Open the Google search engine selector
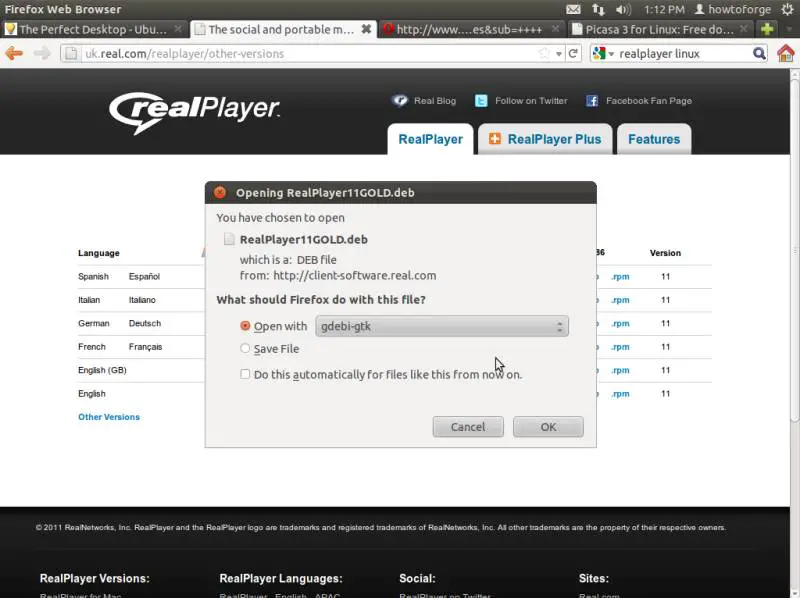This screenshot has height=598, width=800. [x=604, y=53]
